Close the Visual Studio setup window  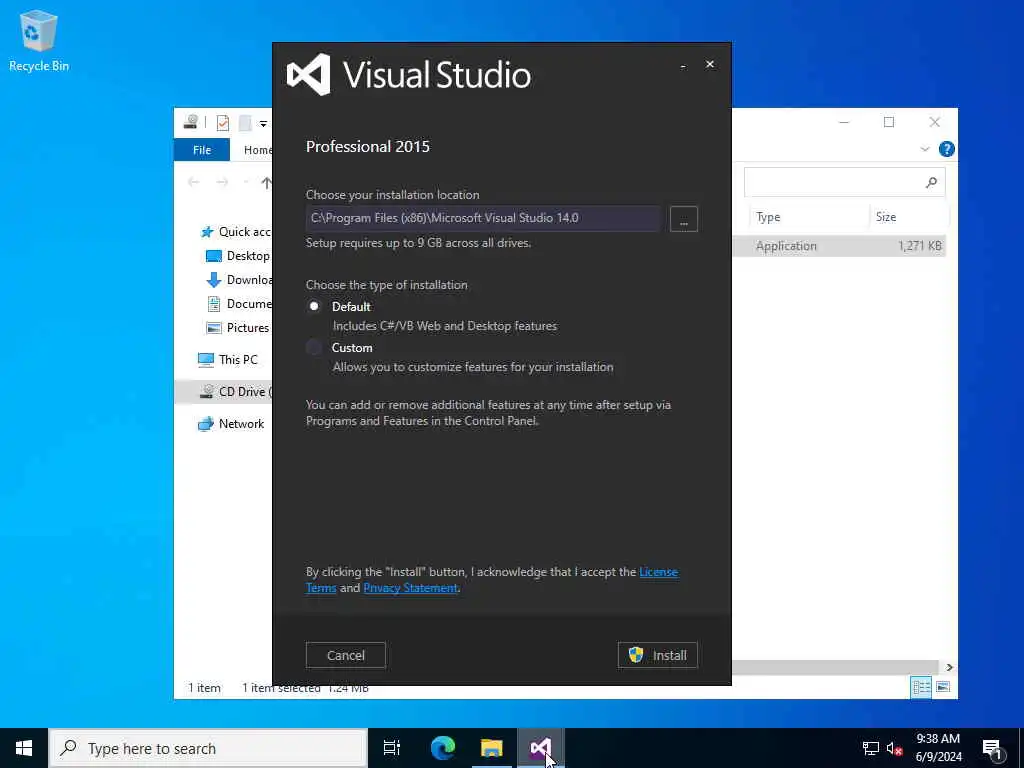click(710, 64)
